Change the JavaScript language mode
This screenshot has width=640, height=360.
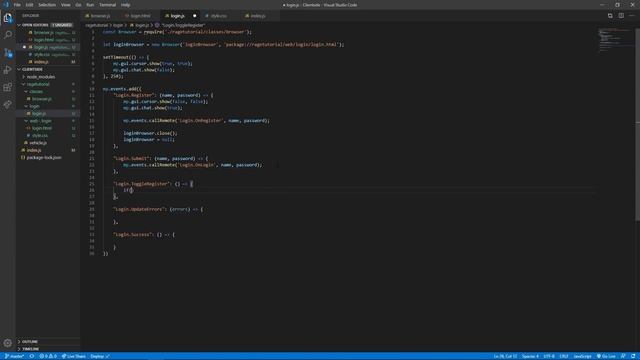coord(582,356)
